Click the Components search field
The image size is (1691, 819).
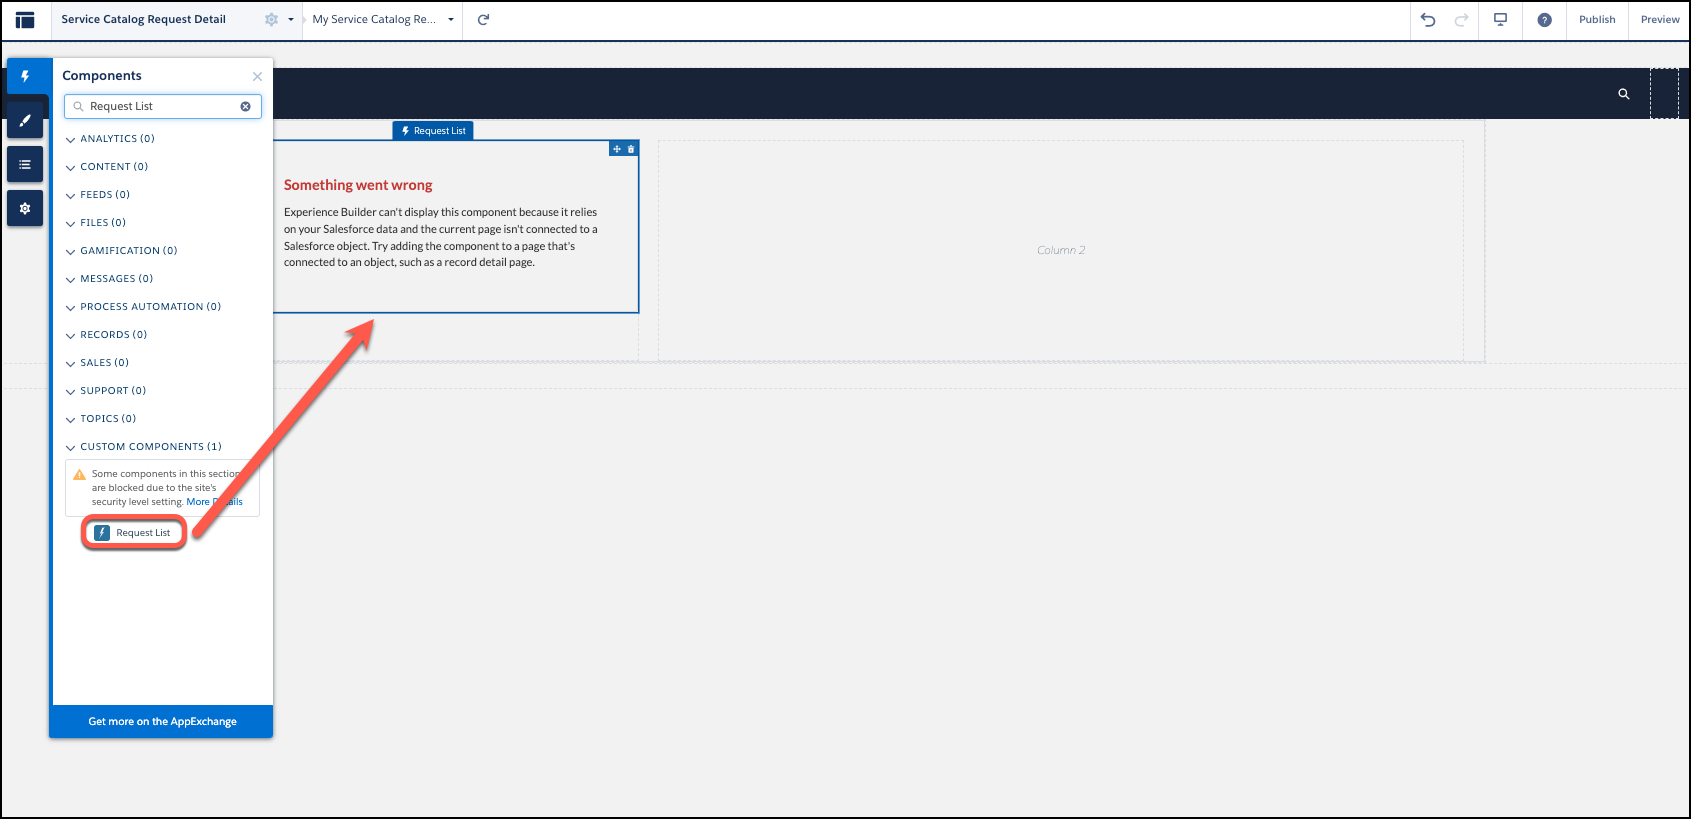[x=163, y=106]
